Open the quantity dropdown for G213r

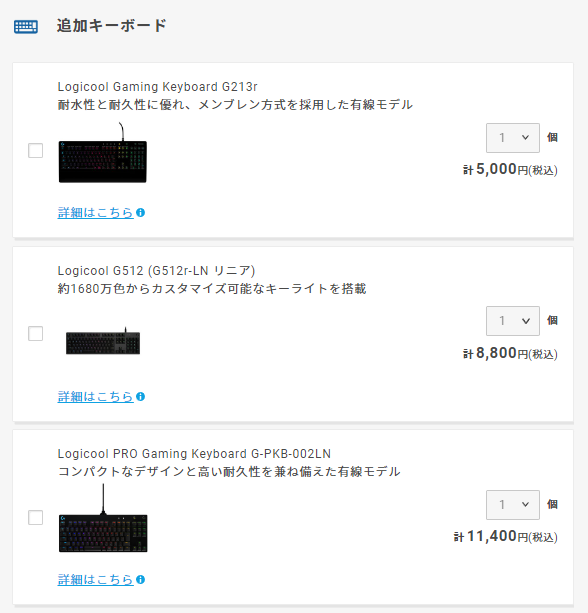point(513,138)
